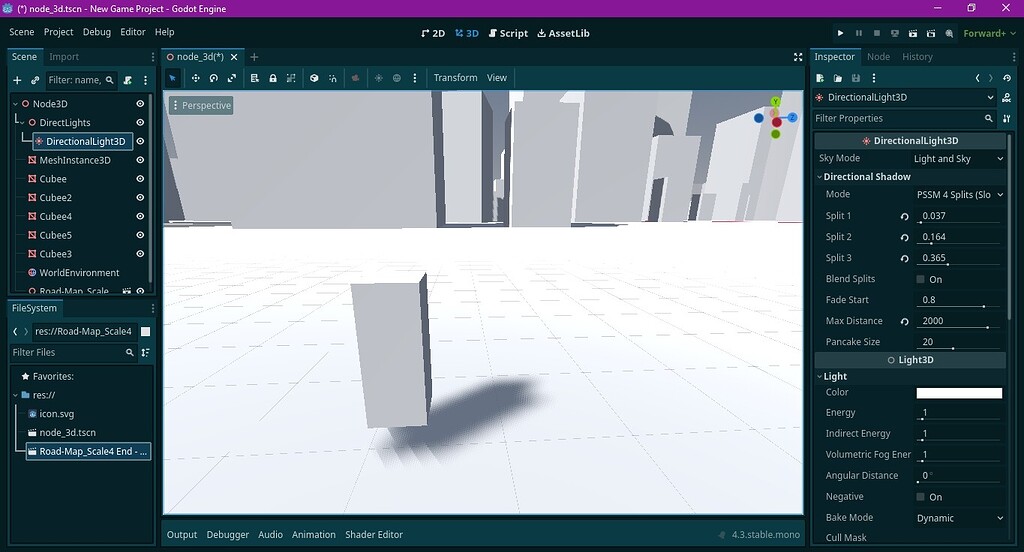
Task: Toggle Use Local Space cube icon
Action: tap(314, 78)
